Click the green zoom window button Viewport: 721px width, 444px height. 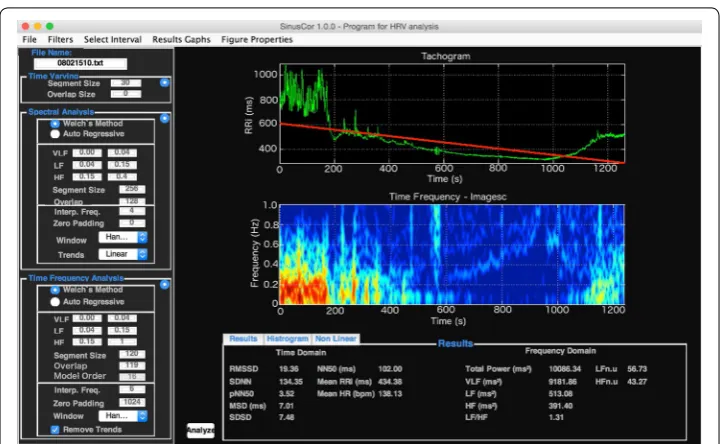[x=50, y=26]
